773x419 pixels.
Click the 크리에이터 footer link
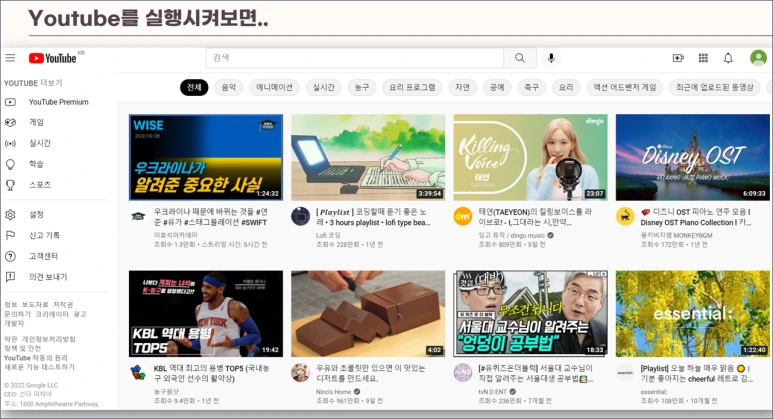pyautogui.click(x=52, y=314)
